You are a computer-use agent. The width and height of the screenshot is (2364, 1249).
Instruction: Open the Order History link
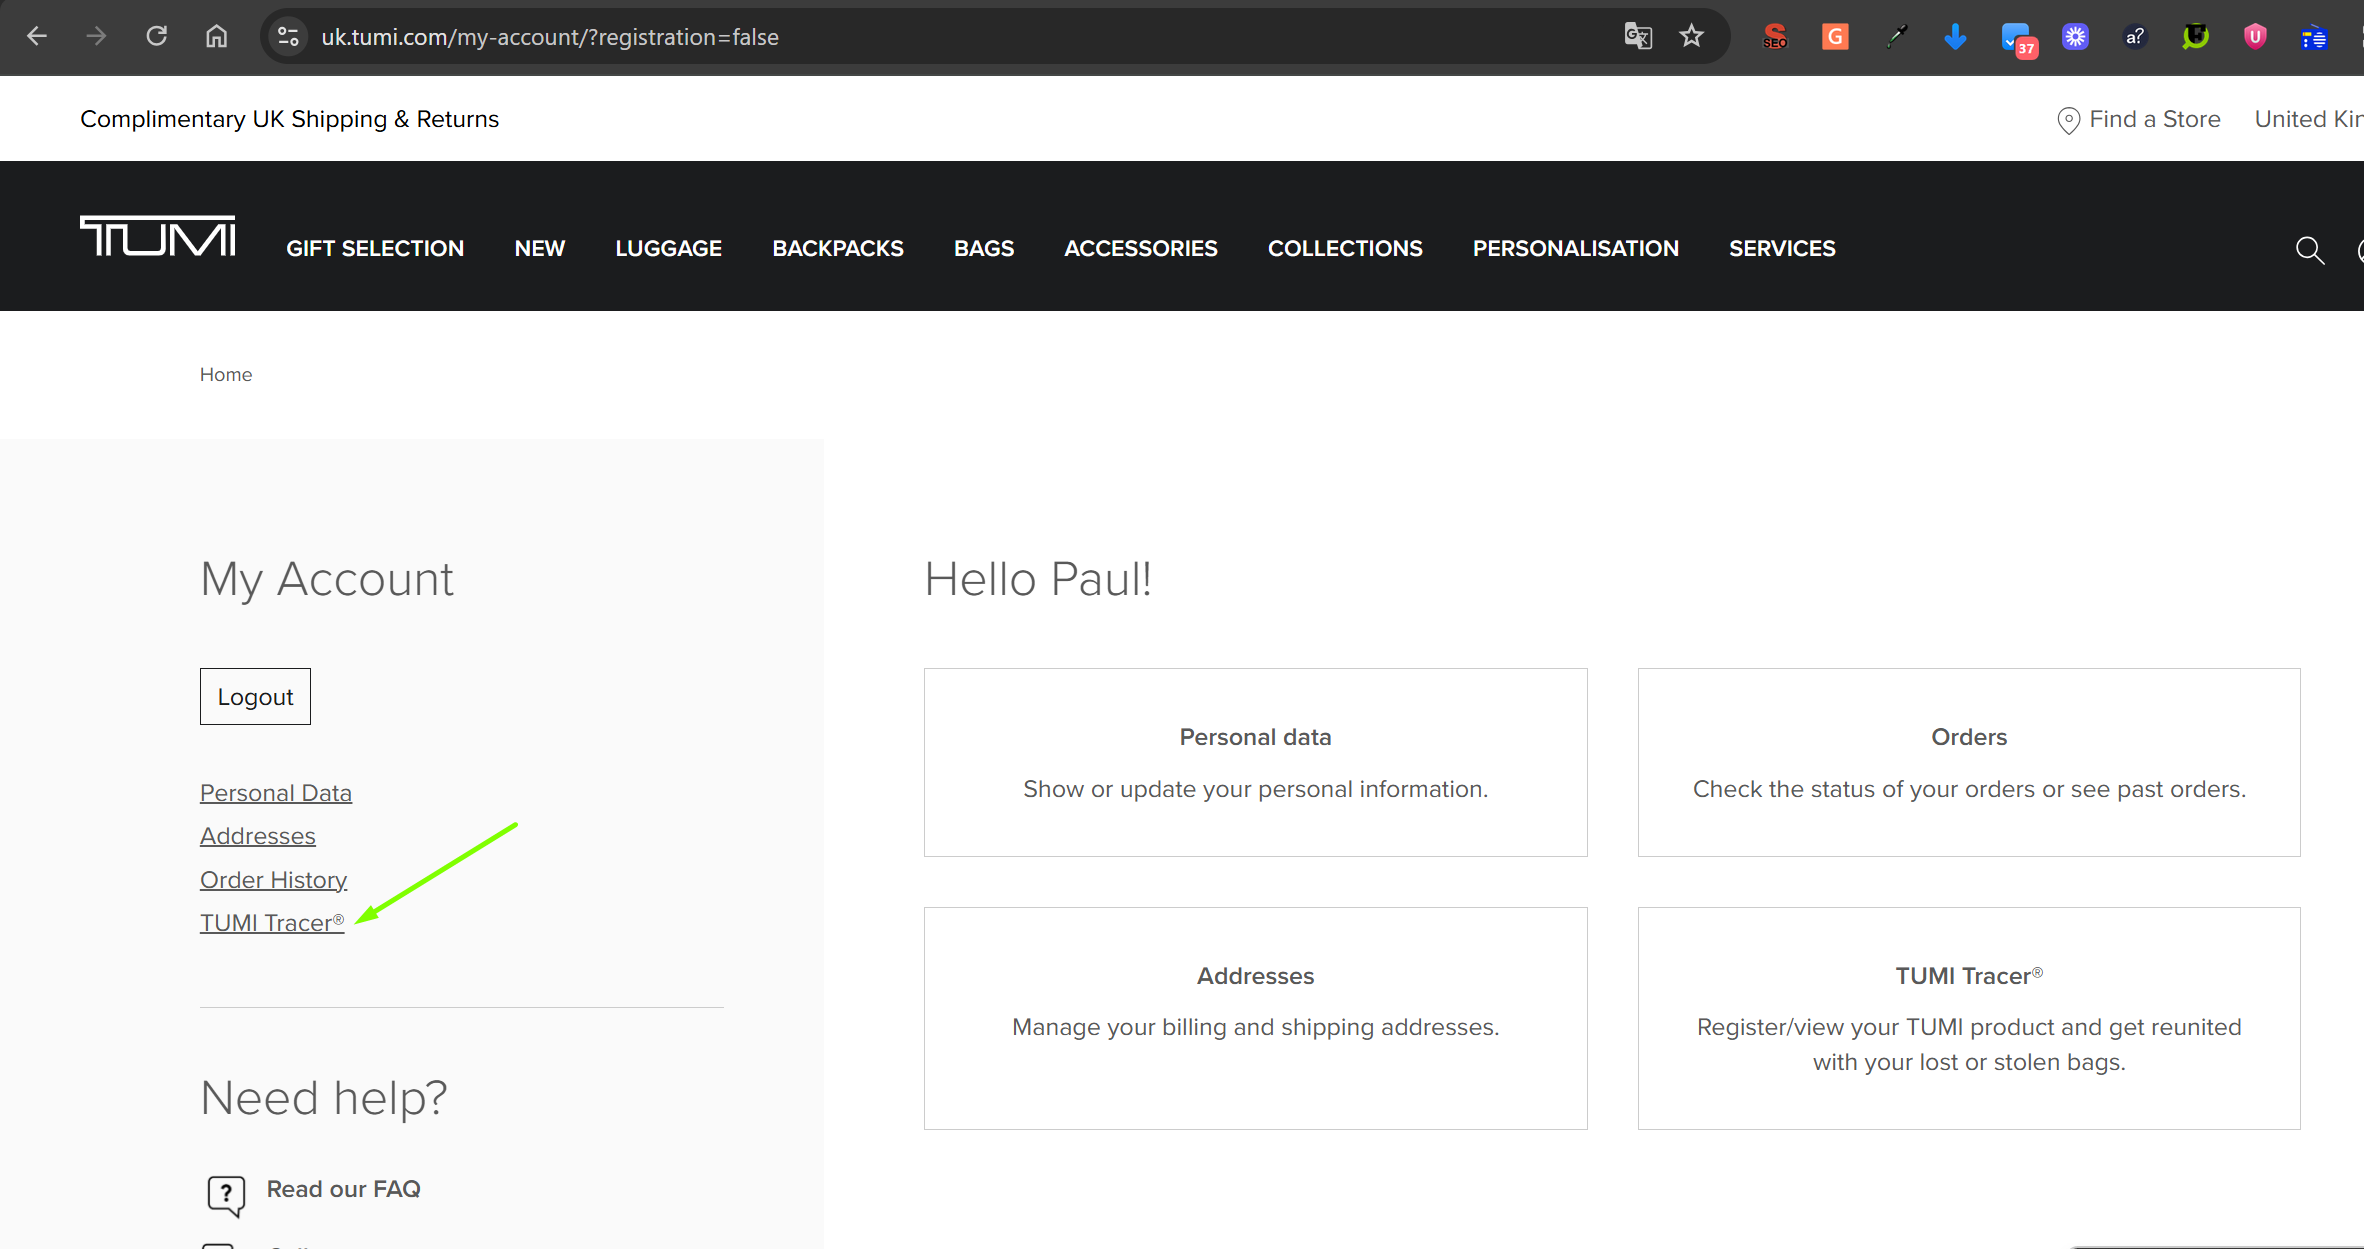pos(273,880)
